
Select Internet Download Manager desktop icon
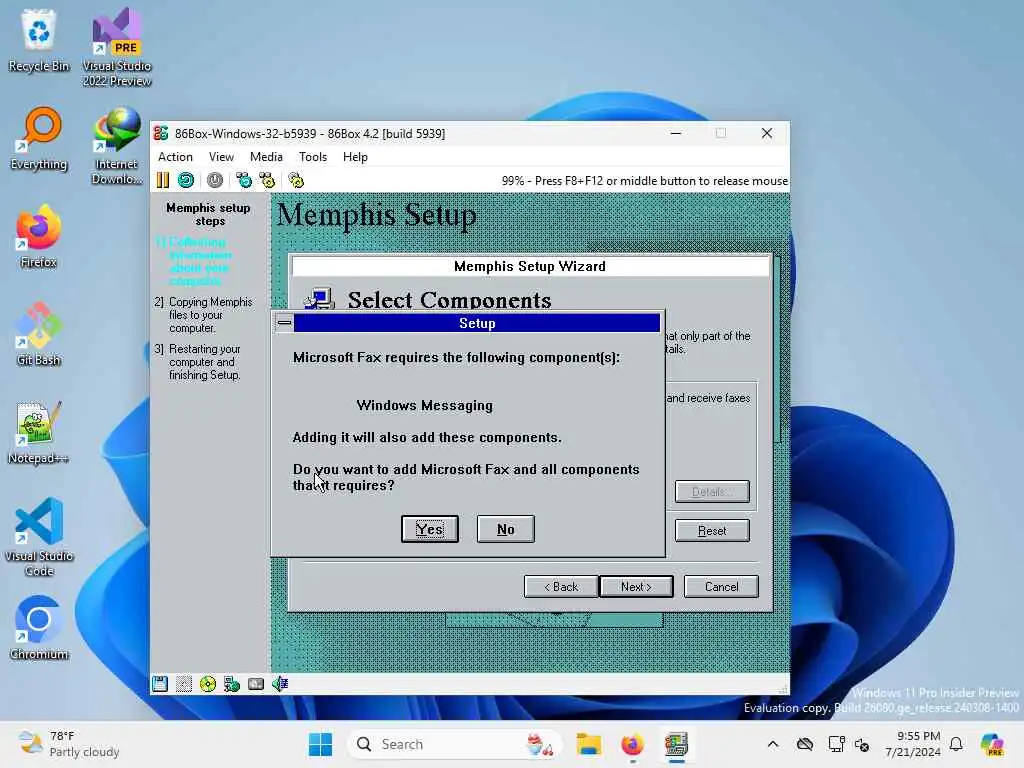[x=117, y=145]
